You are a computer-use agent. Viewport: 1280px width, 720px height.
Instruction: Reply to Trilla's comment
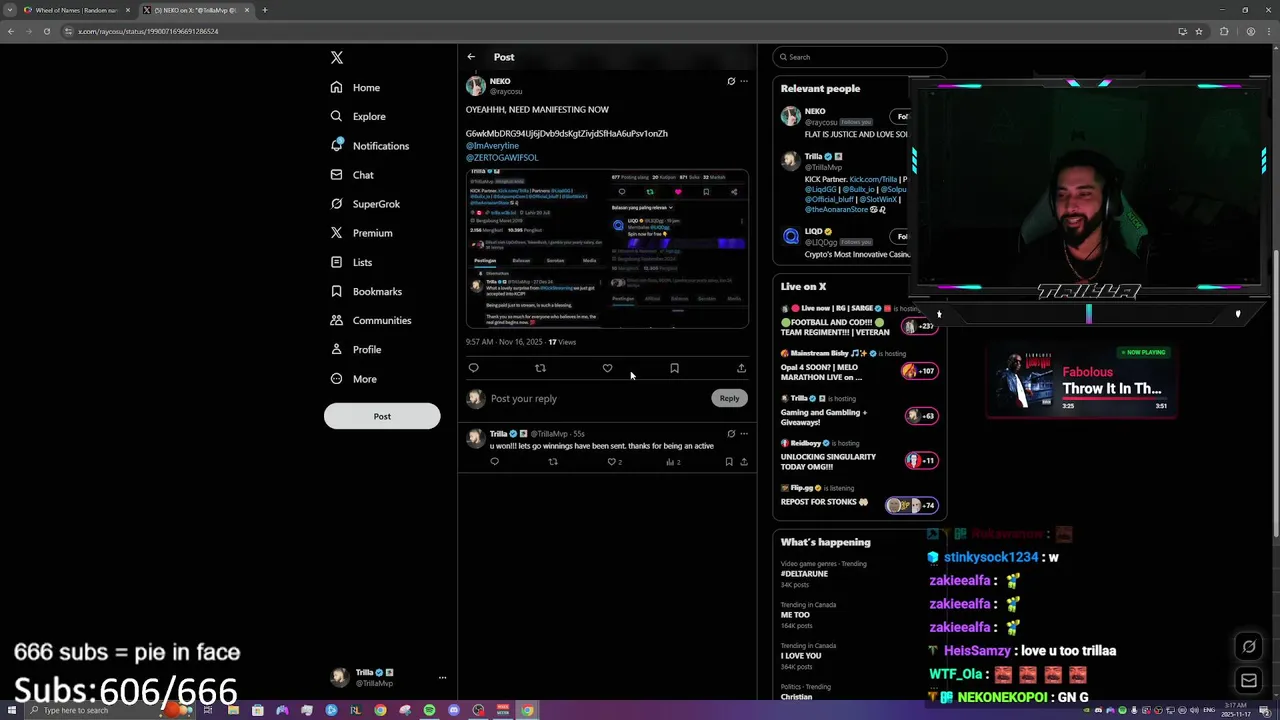click(494, 462)
